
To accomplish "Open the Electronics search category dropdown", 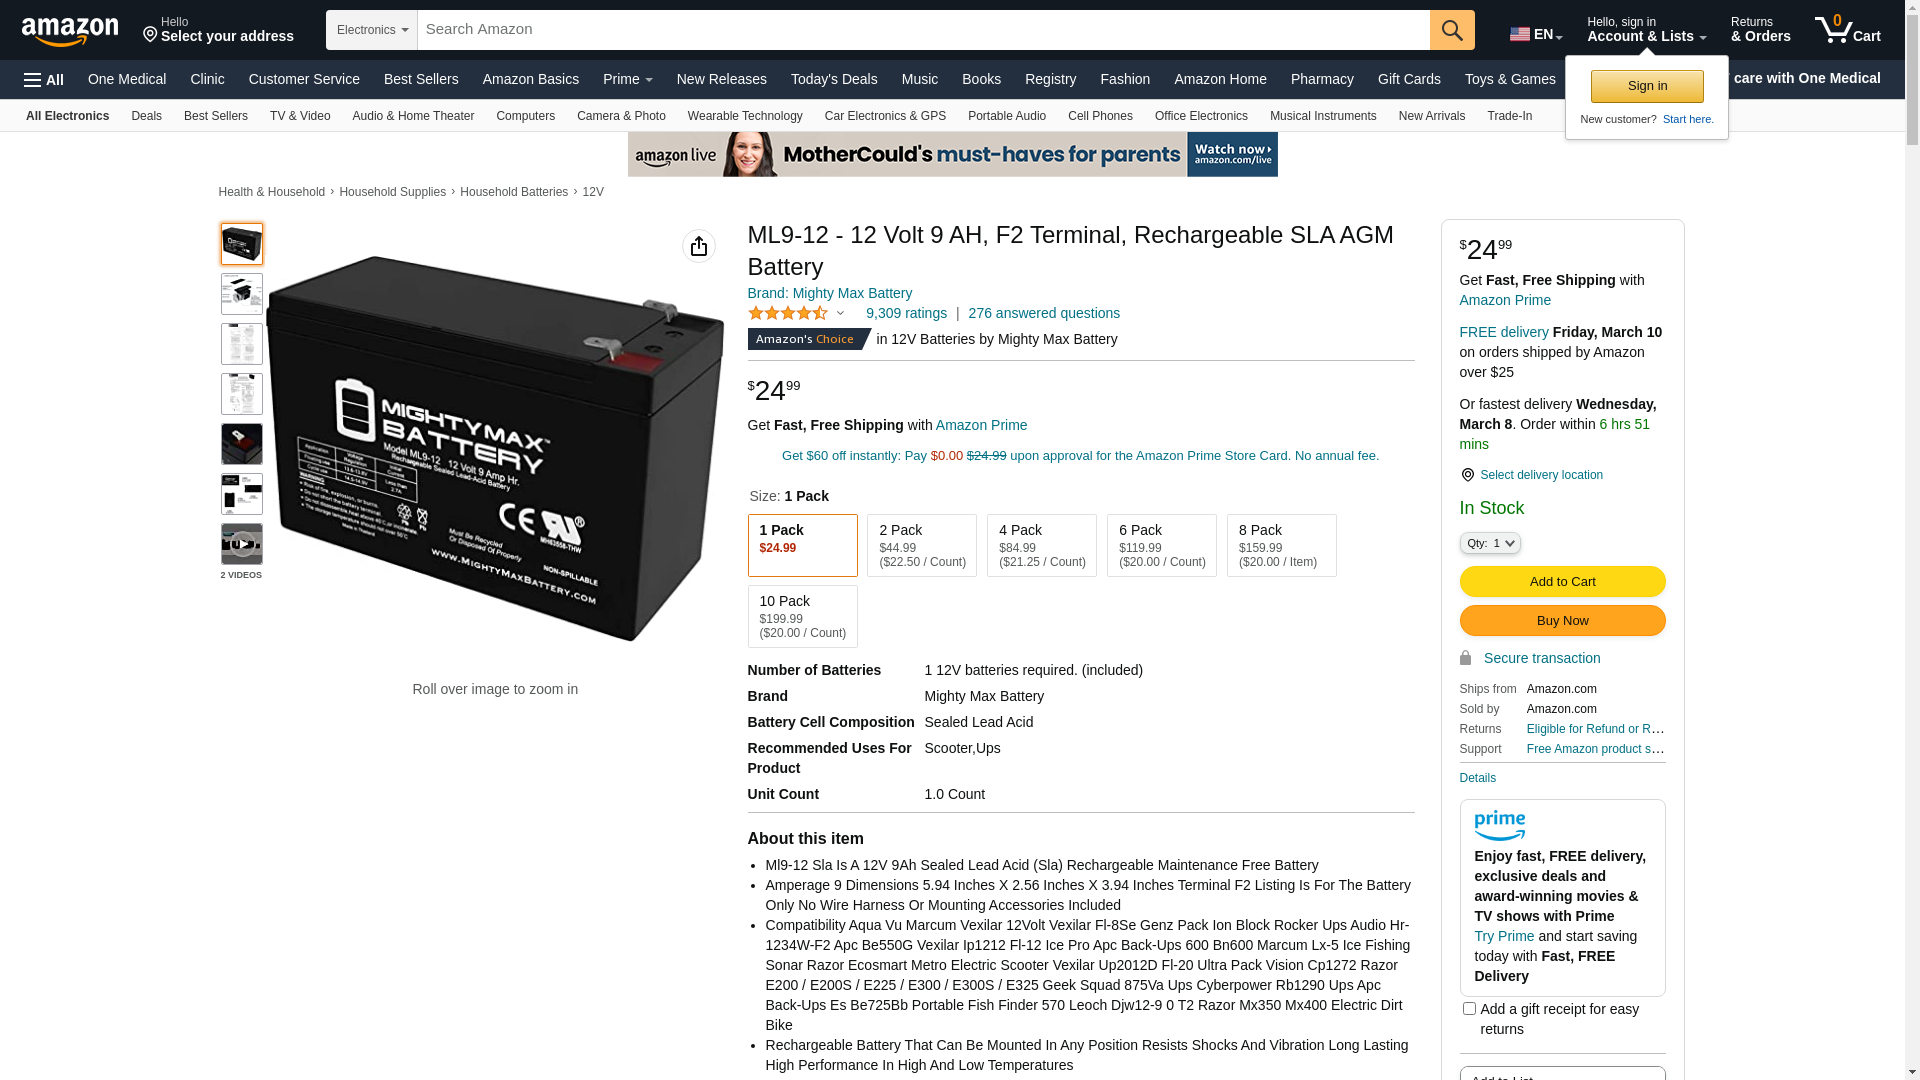I will (372, 30).
